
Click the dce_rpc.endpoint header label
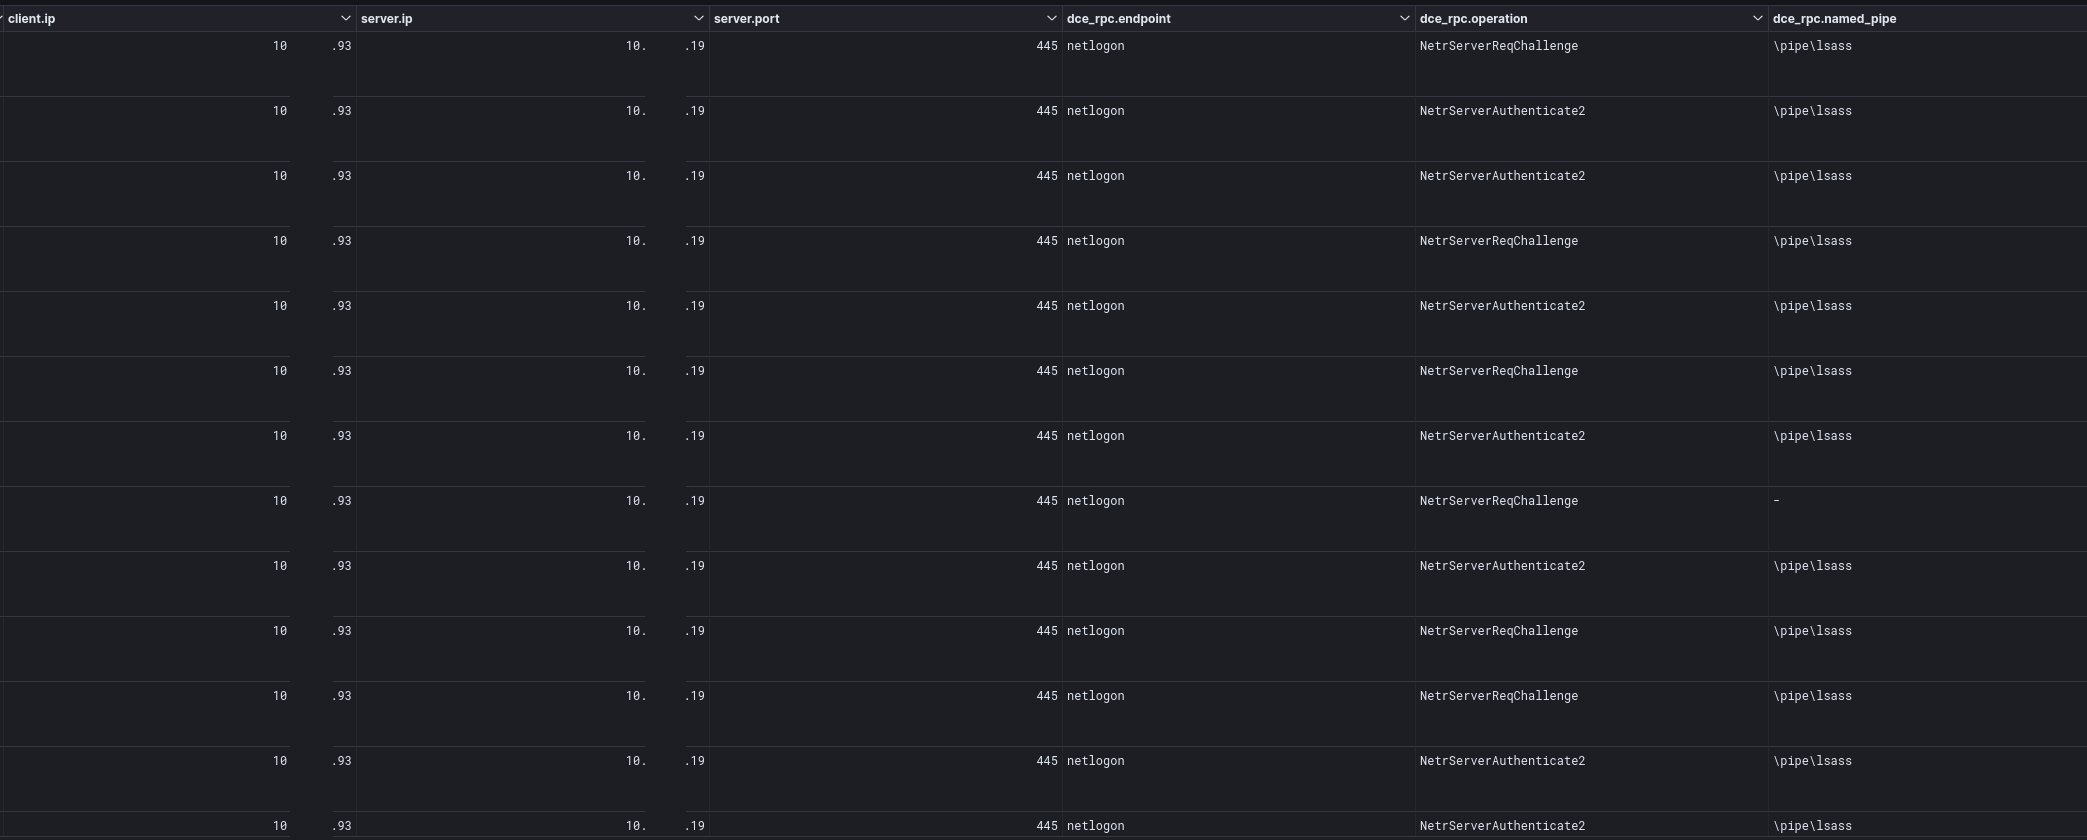1118,19
